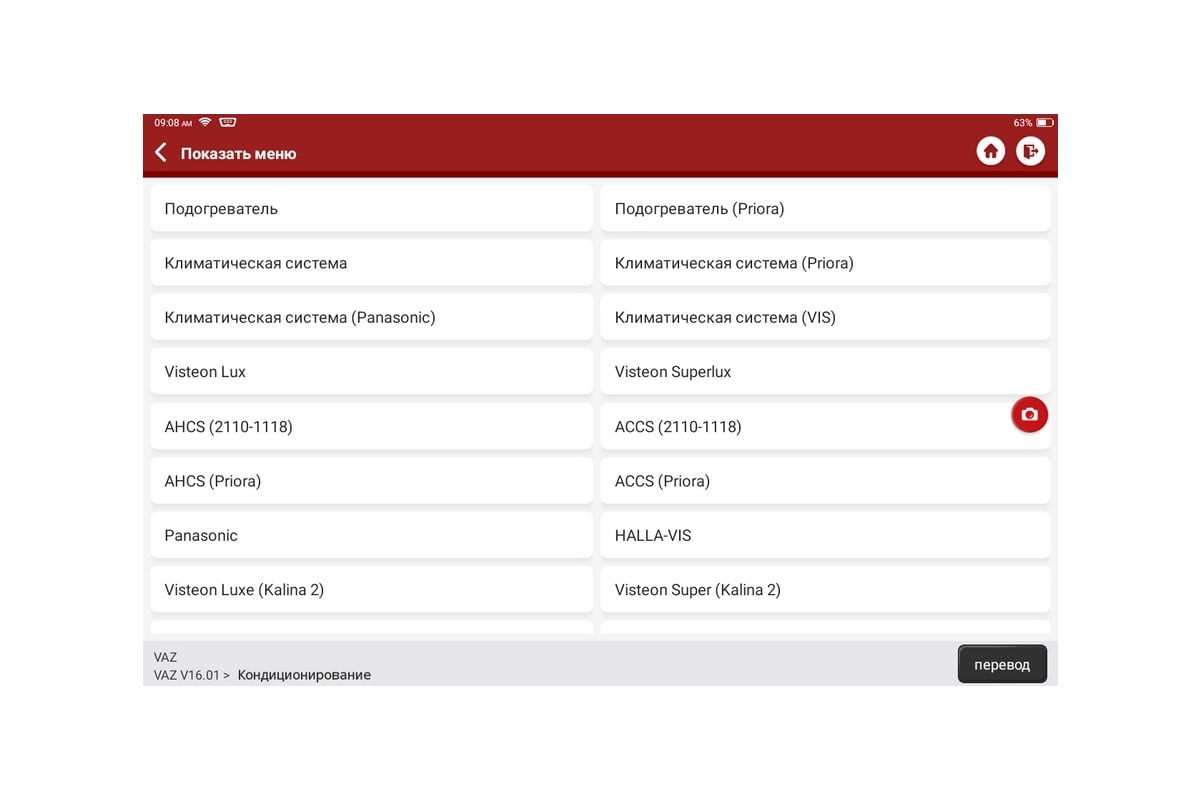Choose Климатическая система (Panasonic)

coord(372,317)
